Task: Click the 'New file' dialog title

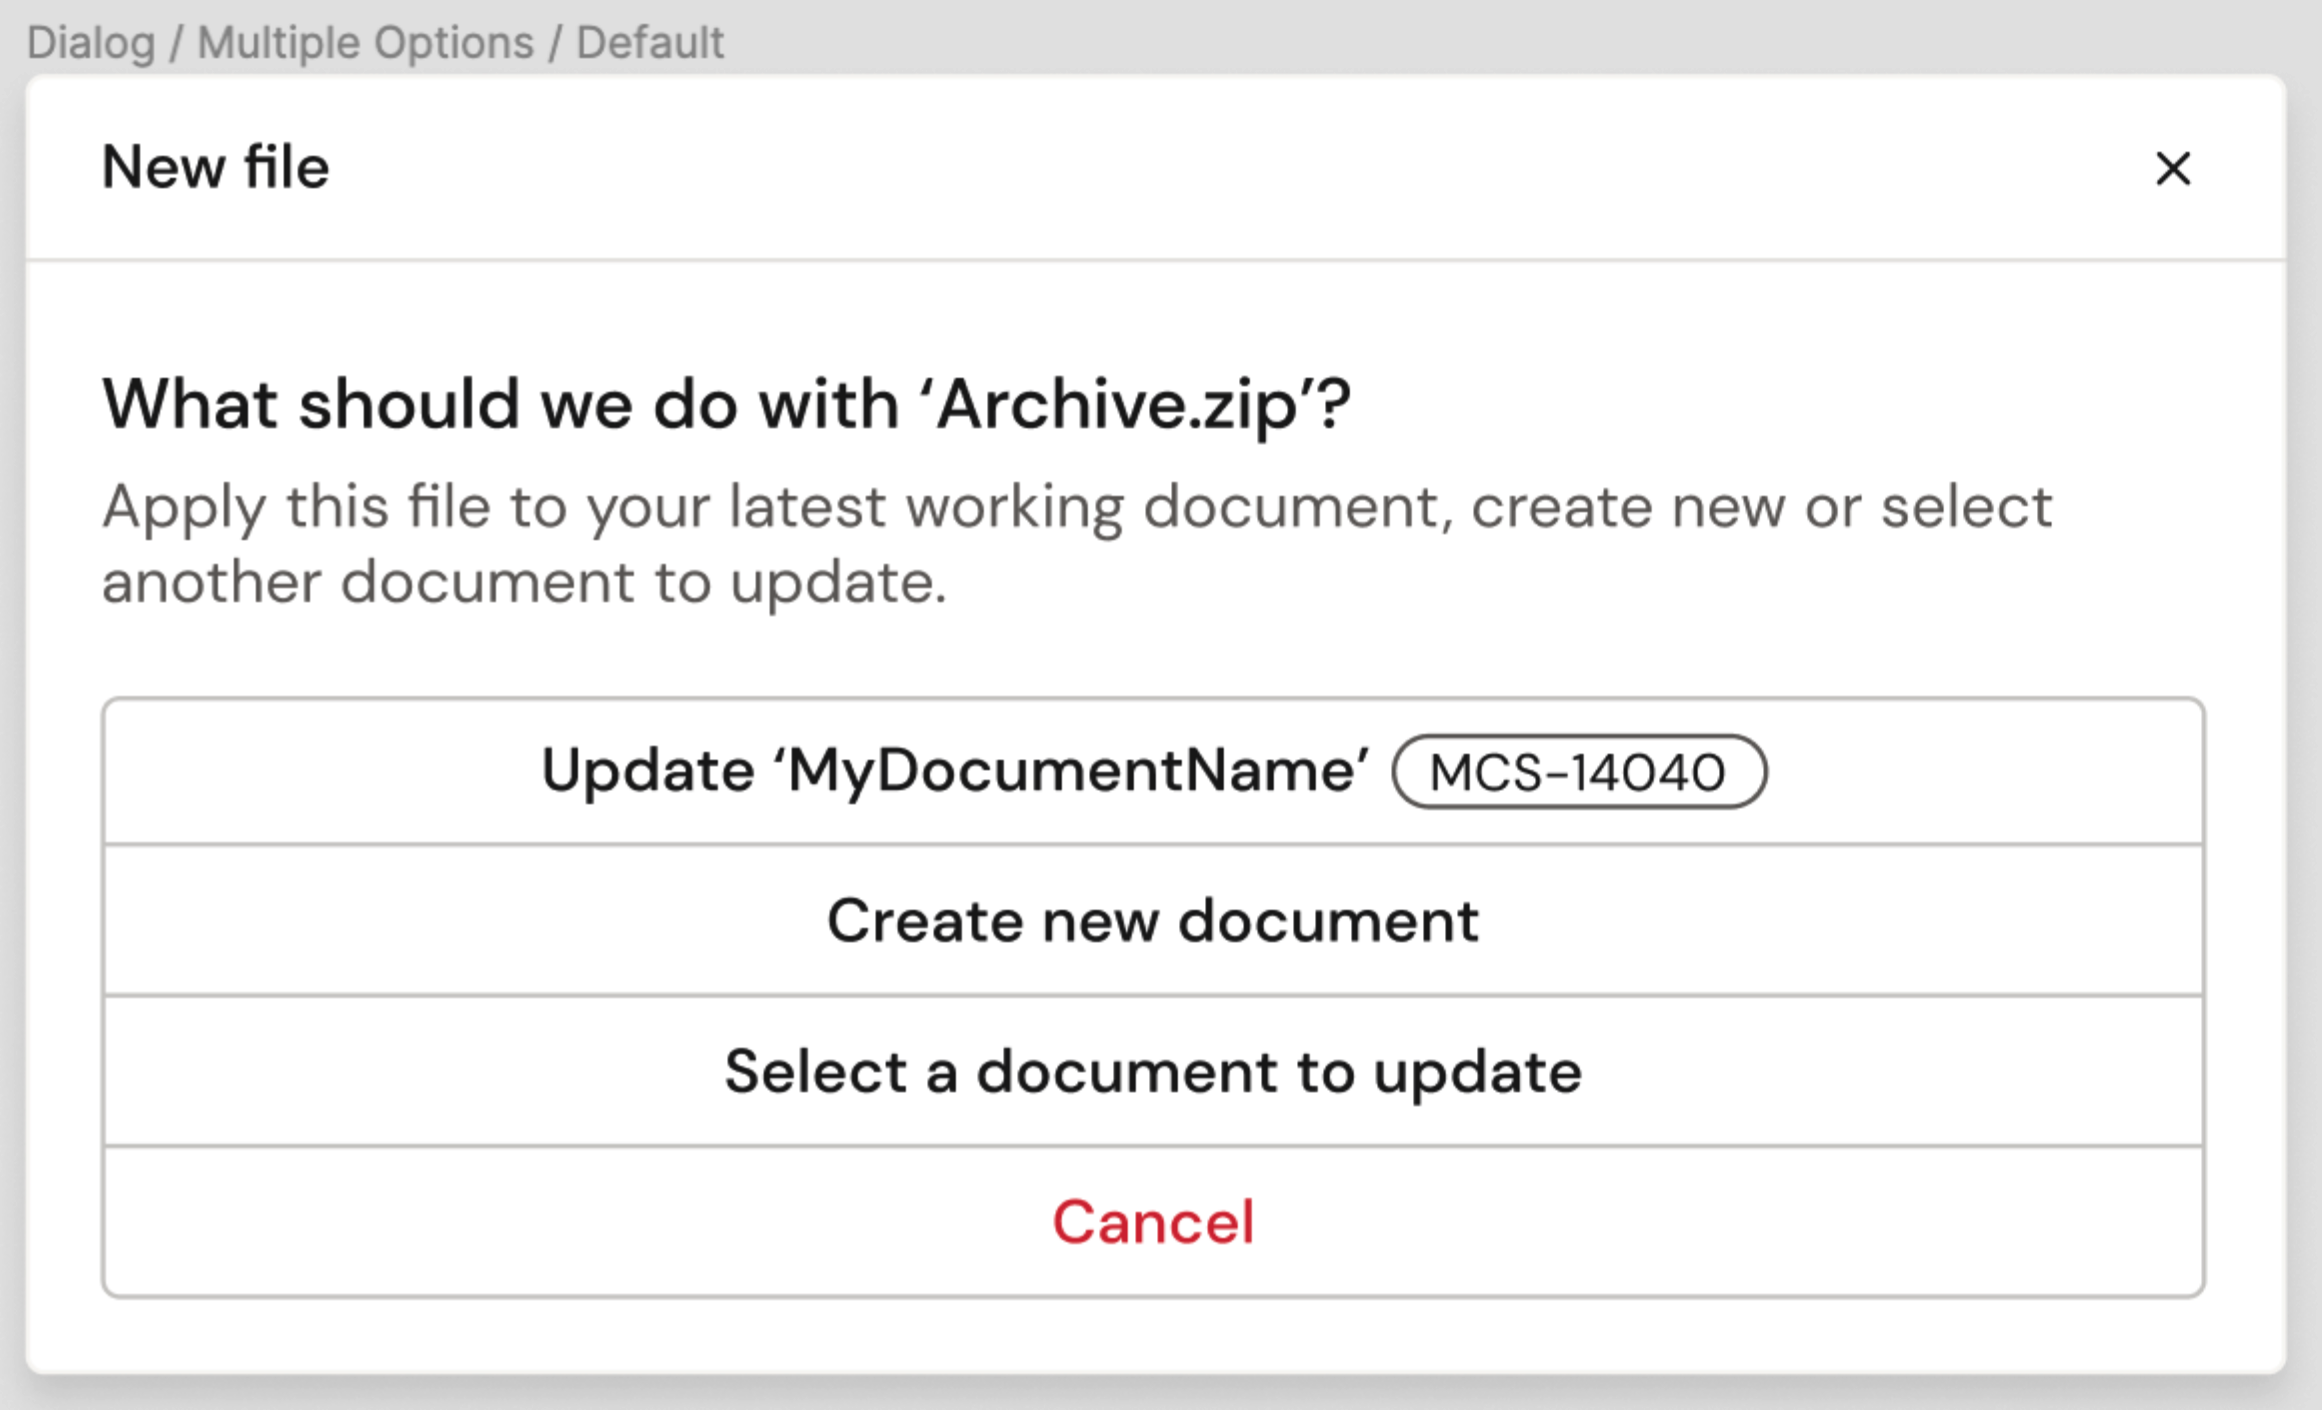Action: [215, 167]
